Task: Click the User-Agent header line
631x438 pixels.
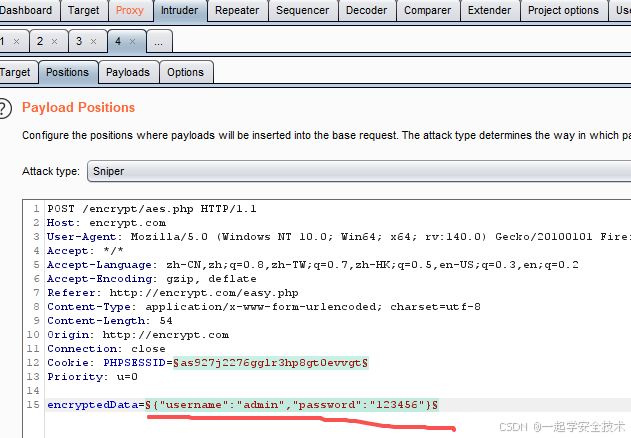Action: click(339, 237)
